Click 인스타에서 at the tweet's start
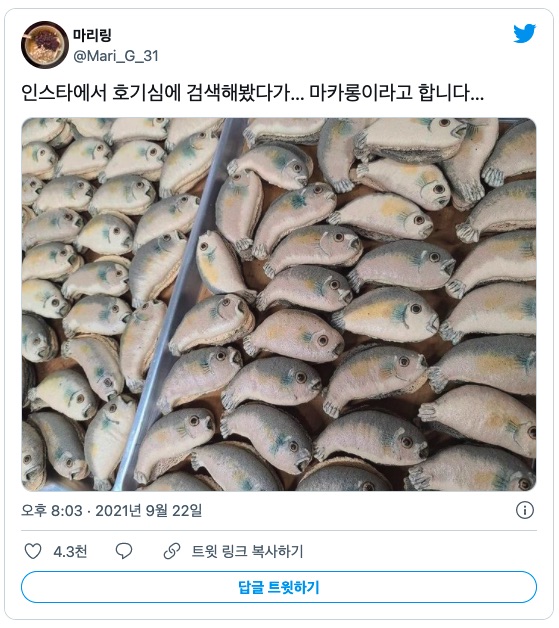The height and width of the screenshot is (628, 559). click(x=64, y=93)
